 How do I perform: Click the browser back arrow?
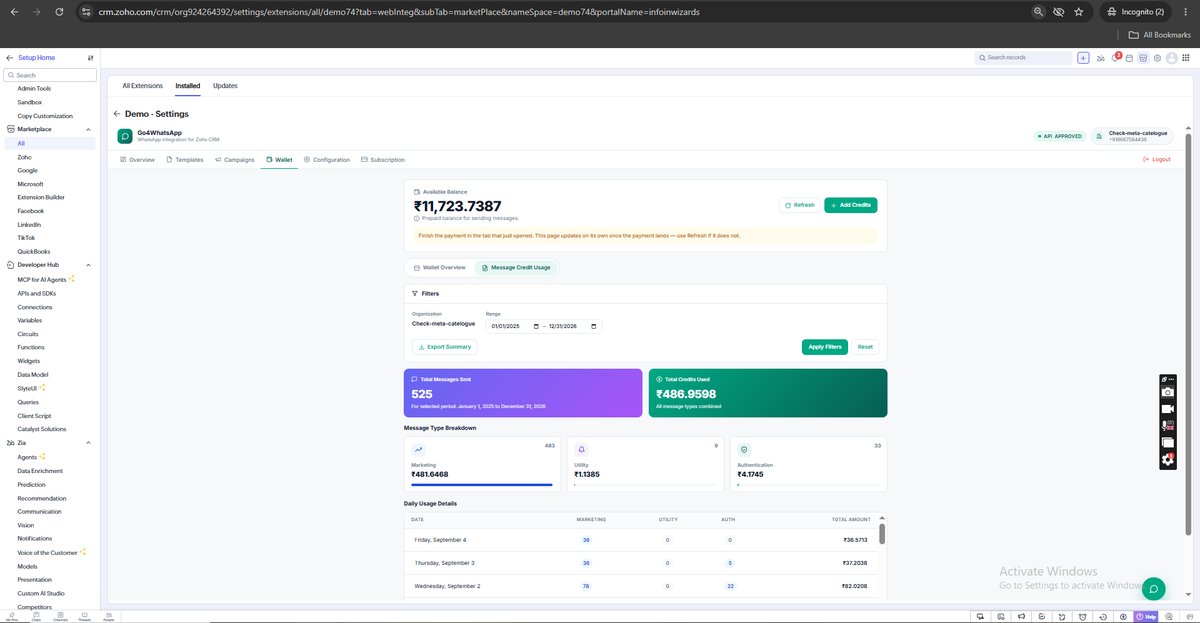(x=14, y=12)
